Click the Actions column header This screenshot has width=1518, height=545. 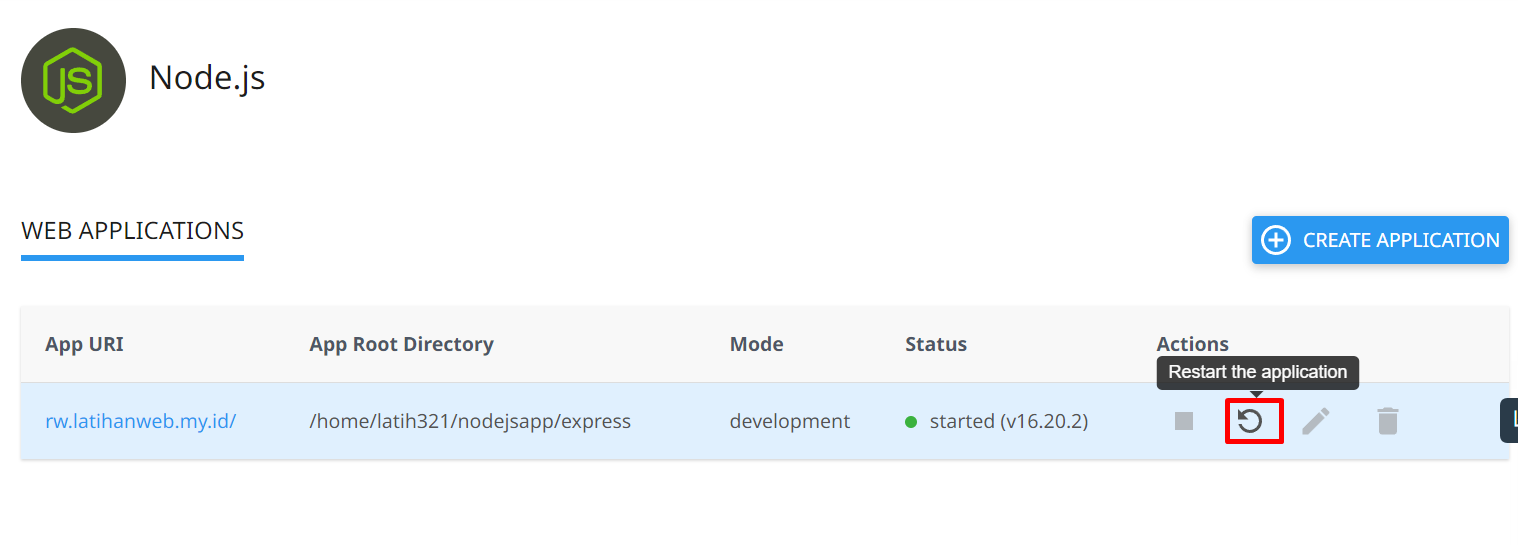(x=1193, y=344)
